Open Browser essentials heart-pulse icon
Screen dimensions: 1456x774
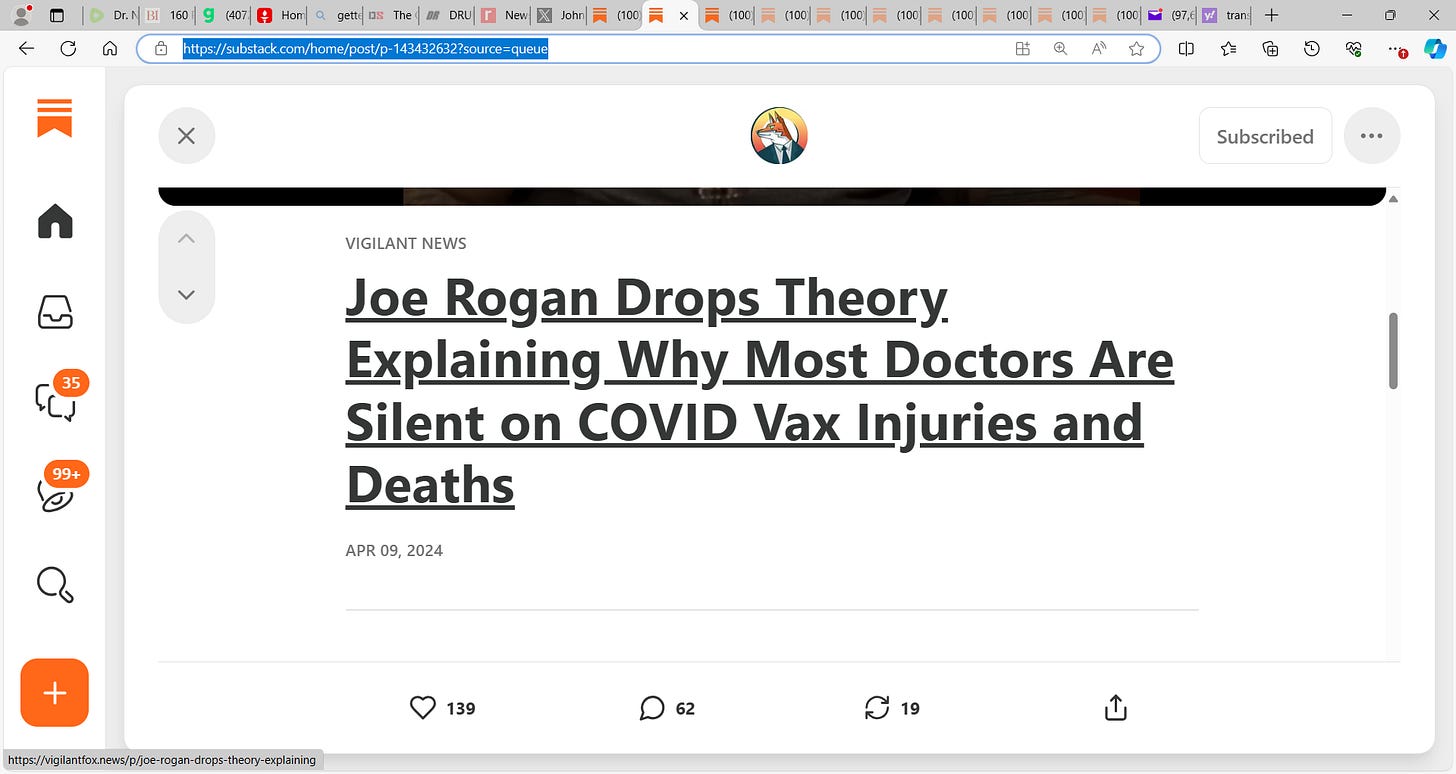click(1354, 48)
